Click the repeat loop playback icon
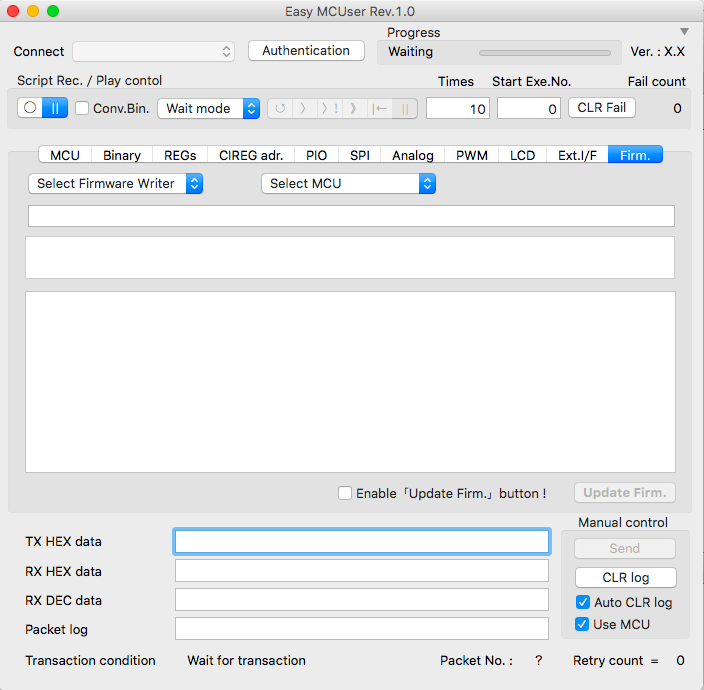The width and height of the screenshot is (704, 690). pos(280,109)
